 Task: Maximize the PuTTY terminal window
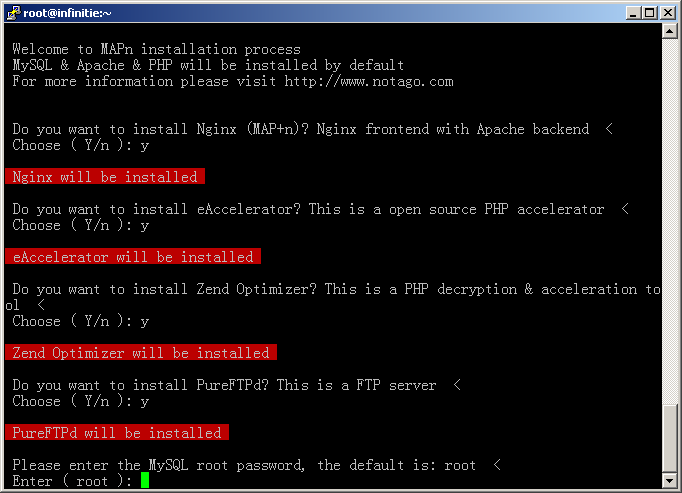click(650, 13)
